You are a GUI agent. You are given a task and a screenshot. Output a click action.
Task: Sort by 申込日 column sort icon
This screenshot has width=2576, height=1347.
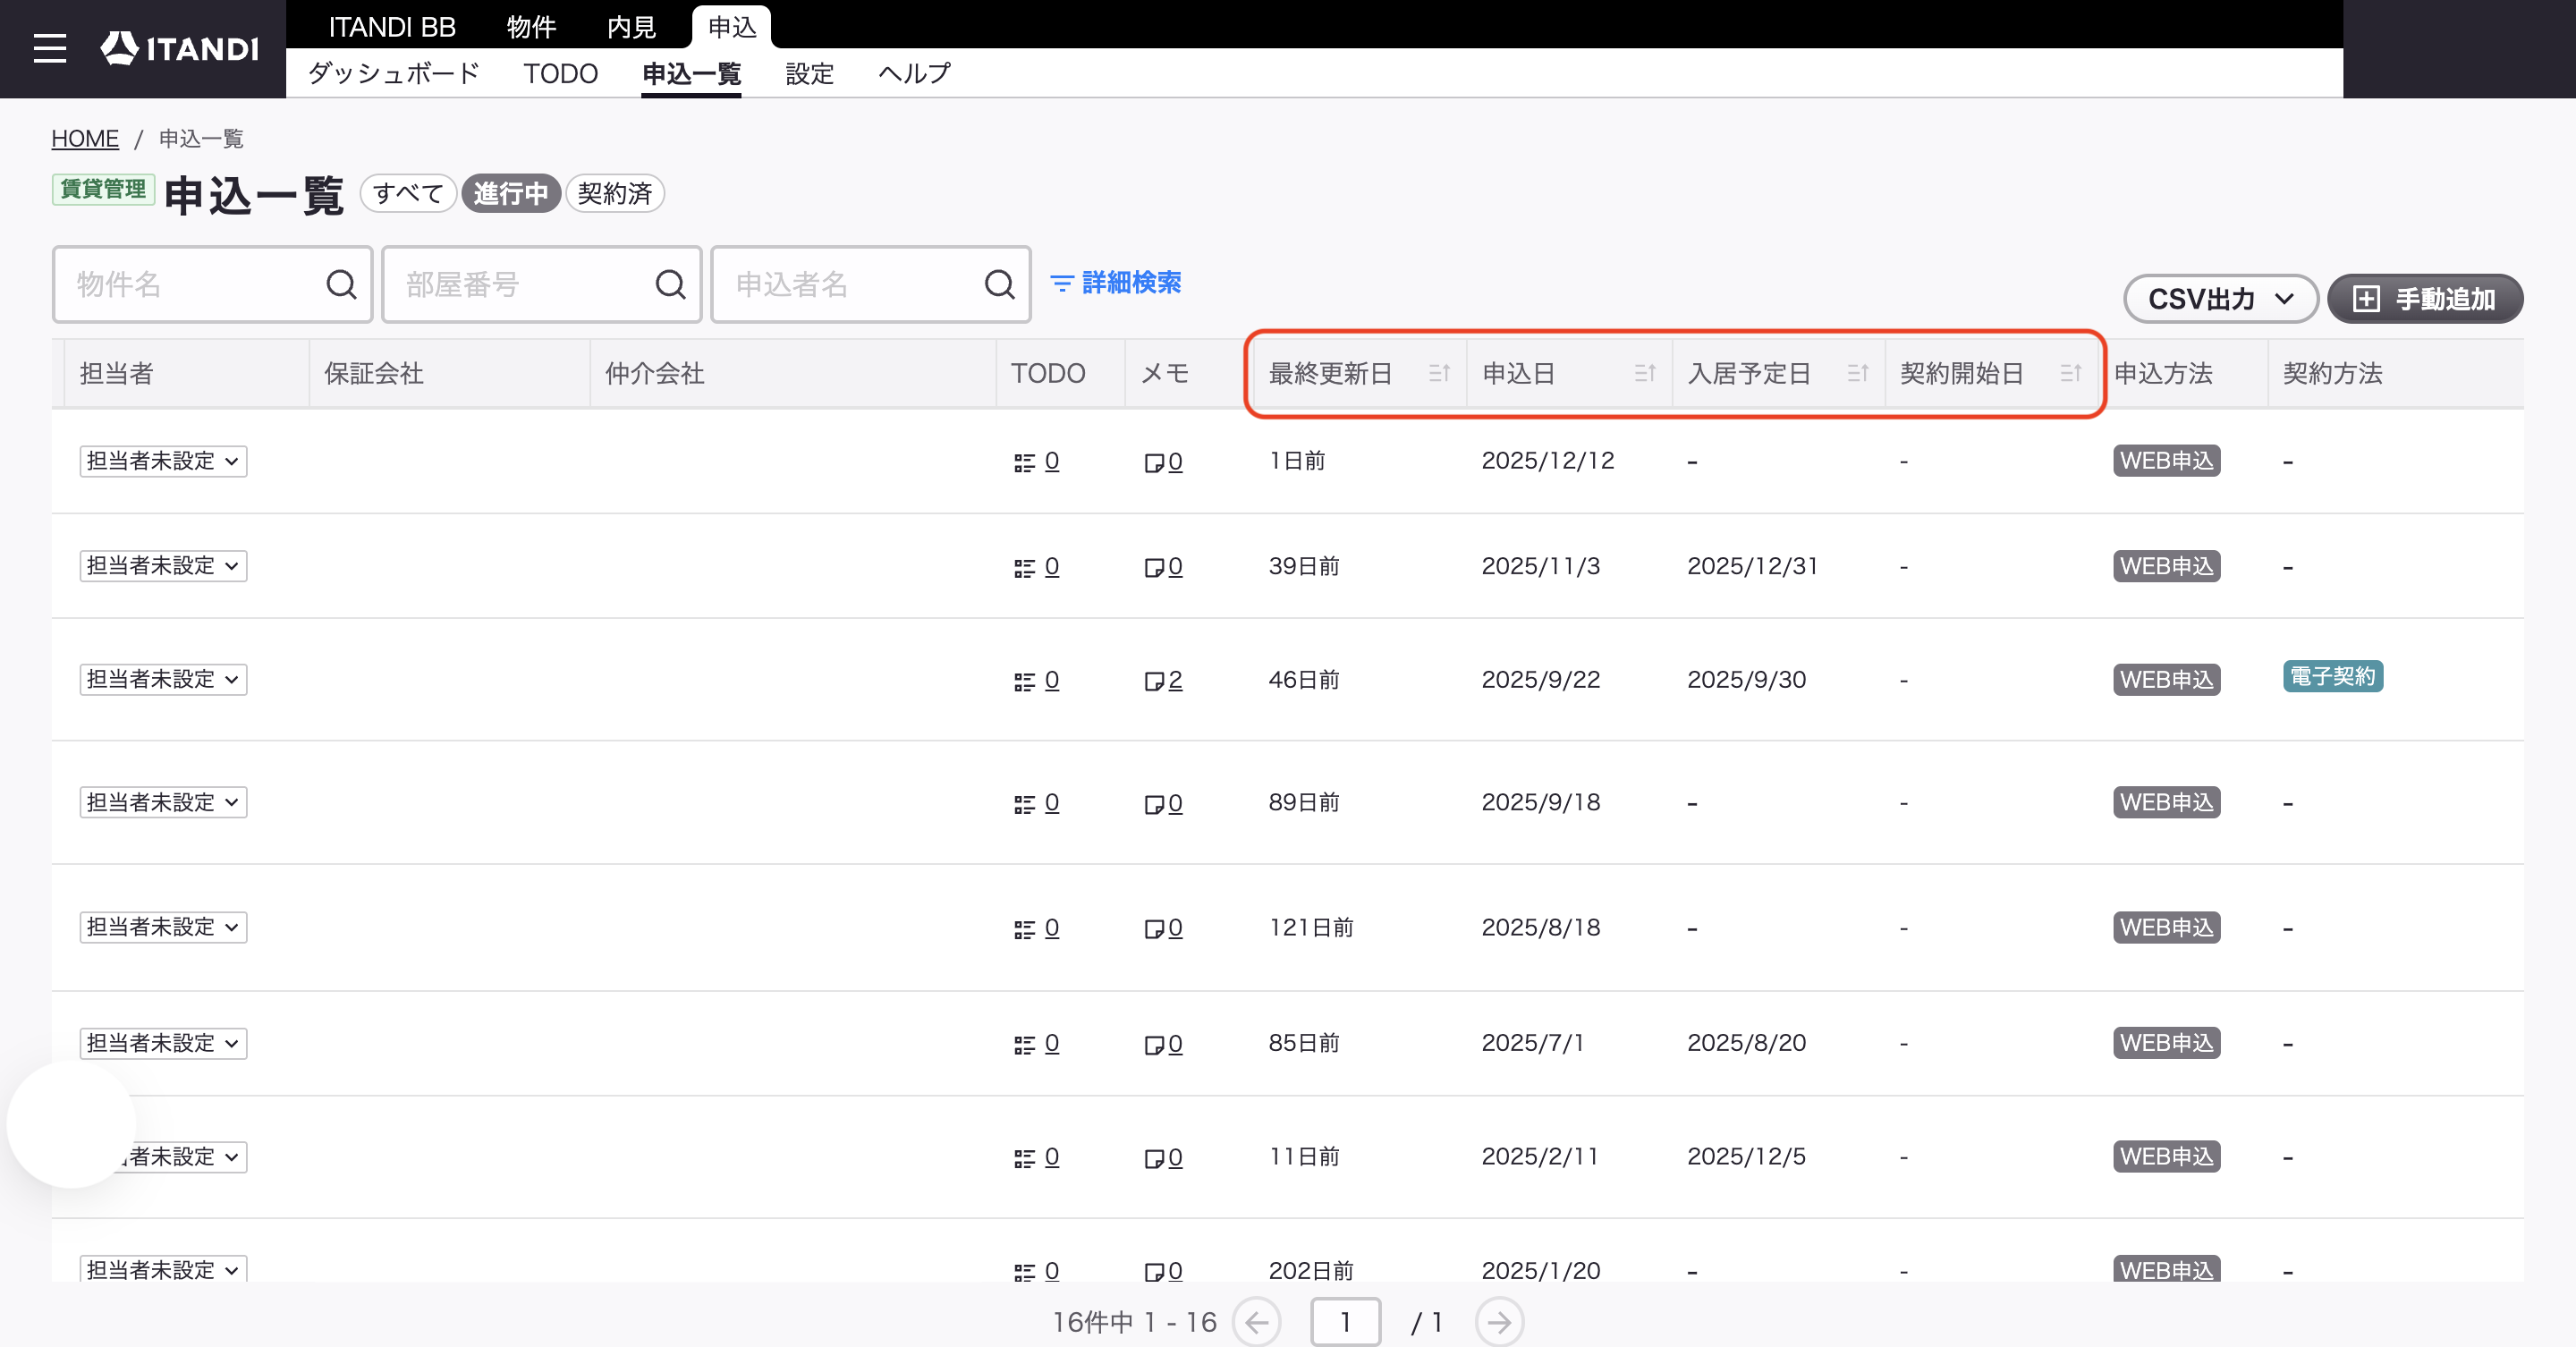(x=1645, y=373)
